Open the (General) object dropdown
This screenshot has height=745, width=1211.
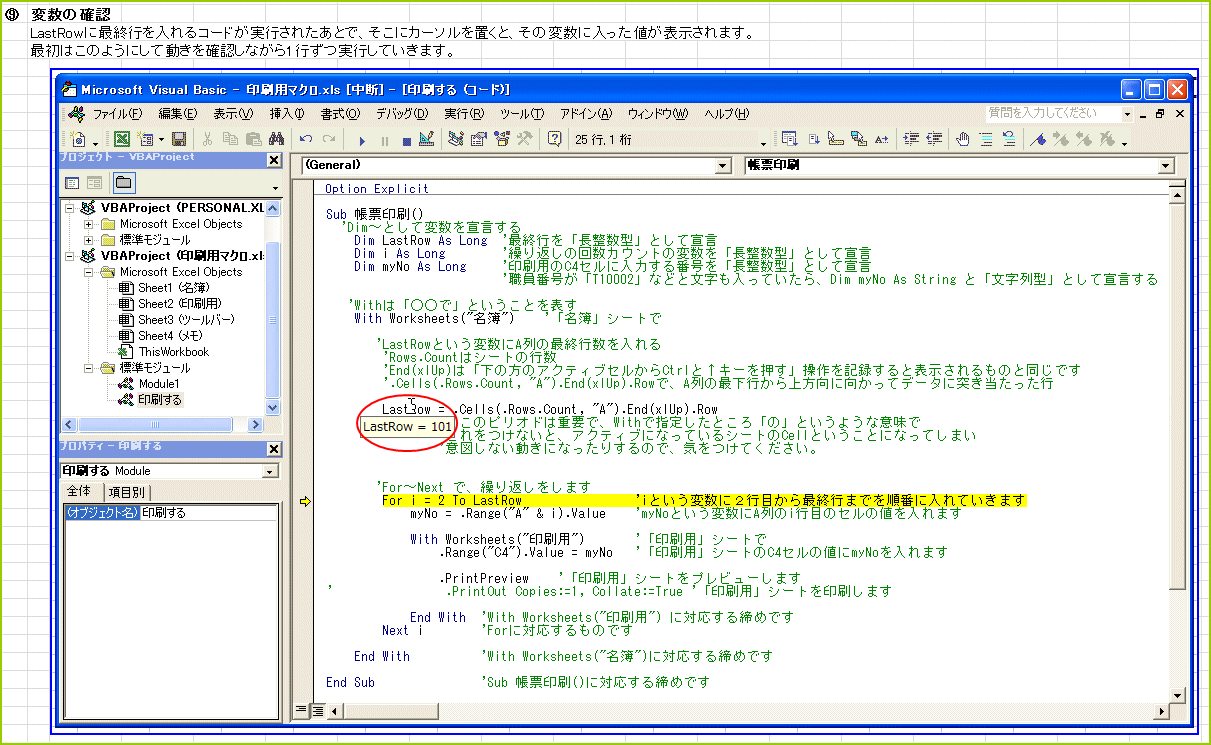pyautogui.click(x=723, y=166)
